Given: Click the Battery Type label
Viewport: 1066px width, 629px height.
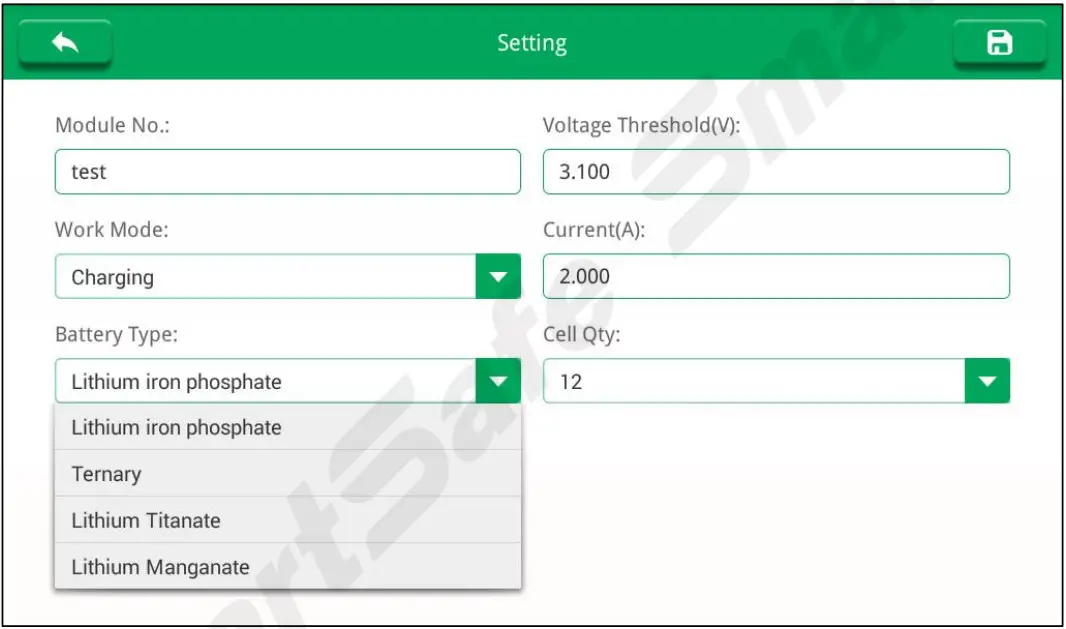Looking at the screenshot, I should coord(116,335).
